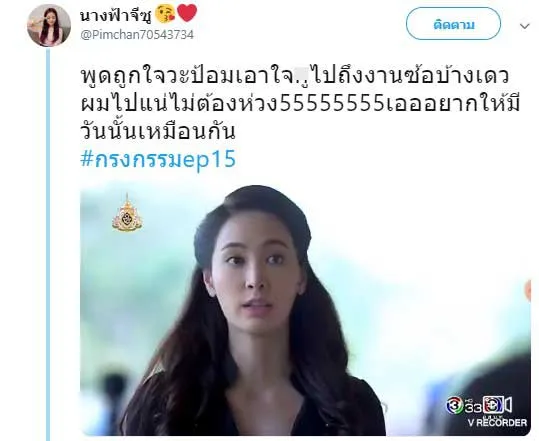
Task: Open the นางฟ้าจีซู profile avatar
Action: (x=49, y=25)
